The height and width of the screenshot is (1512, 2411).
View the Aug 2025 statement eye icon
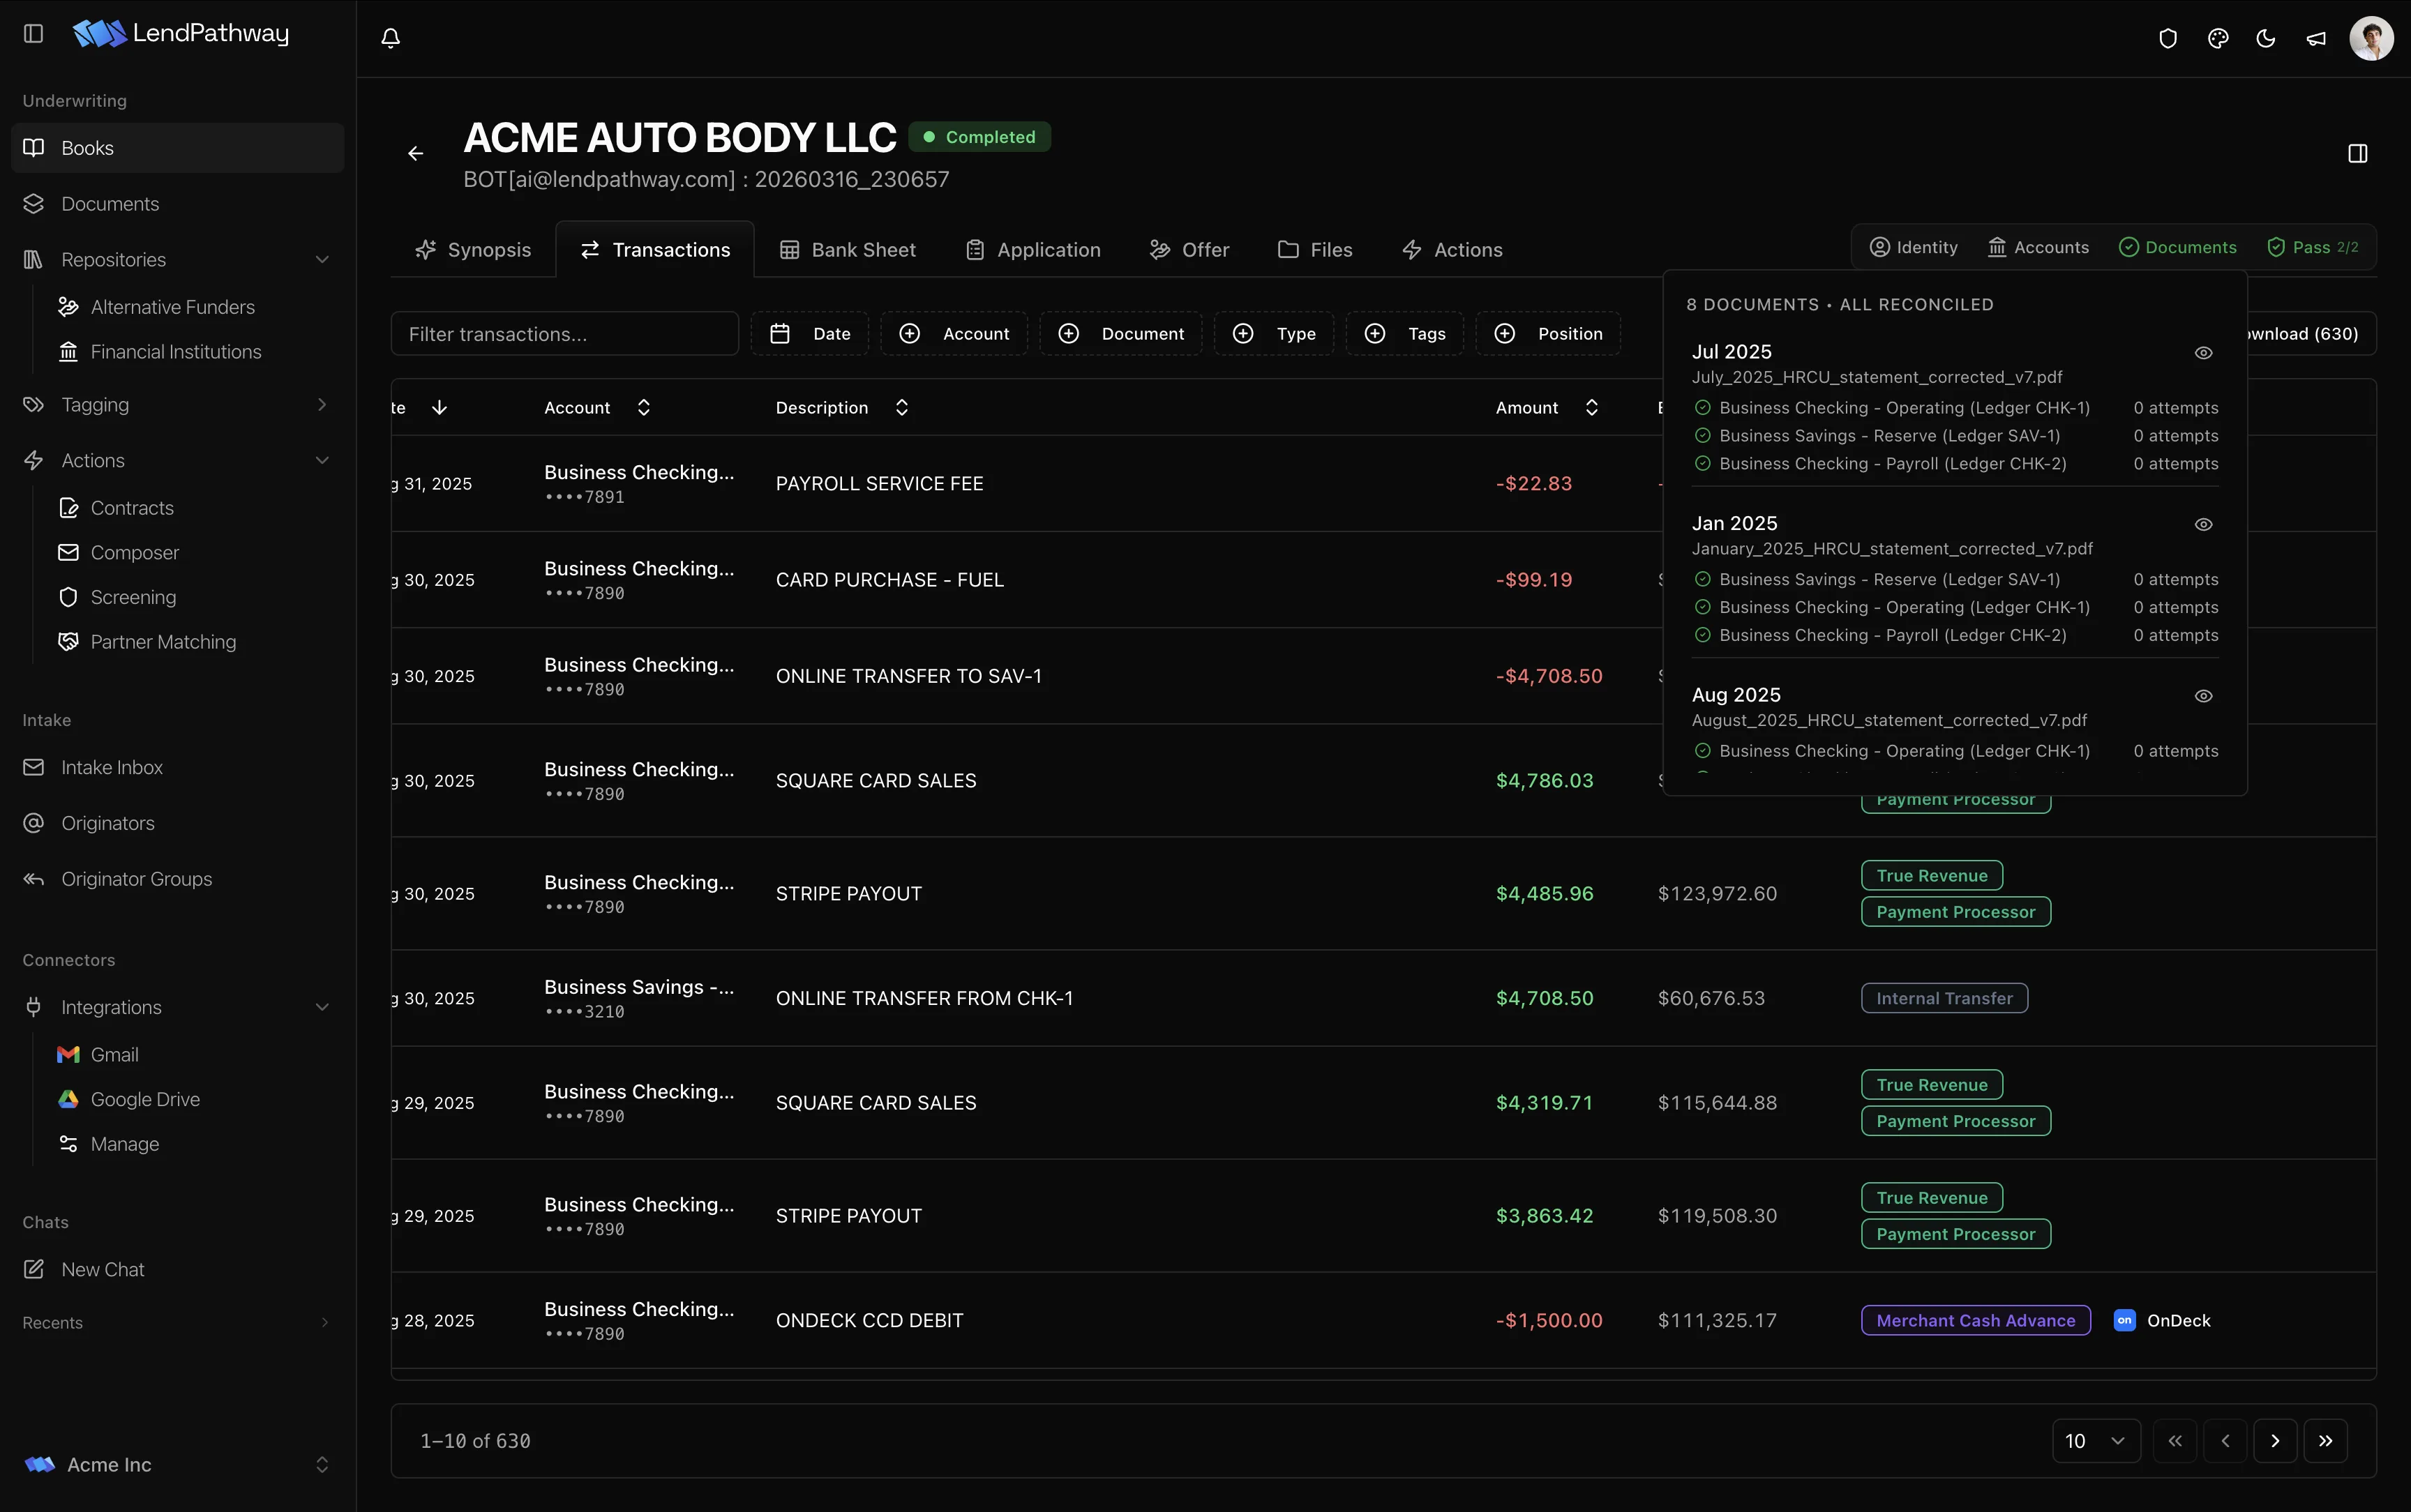tap(2203, 696)
